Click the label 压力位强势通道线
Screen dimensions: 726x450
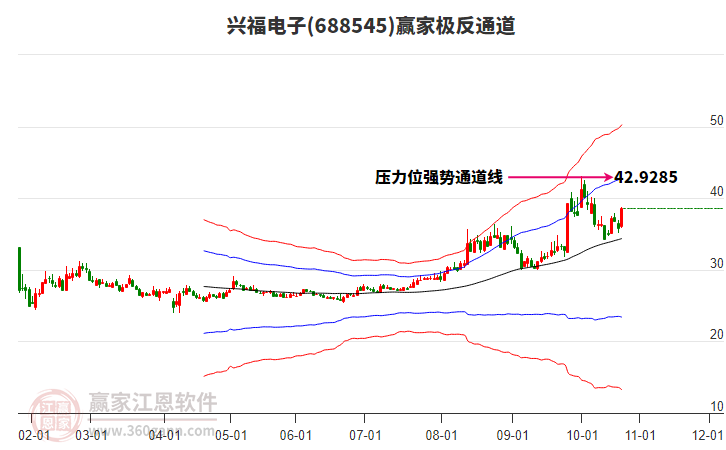[x=438, y=177]
